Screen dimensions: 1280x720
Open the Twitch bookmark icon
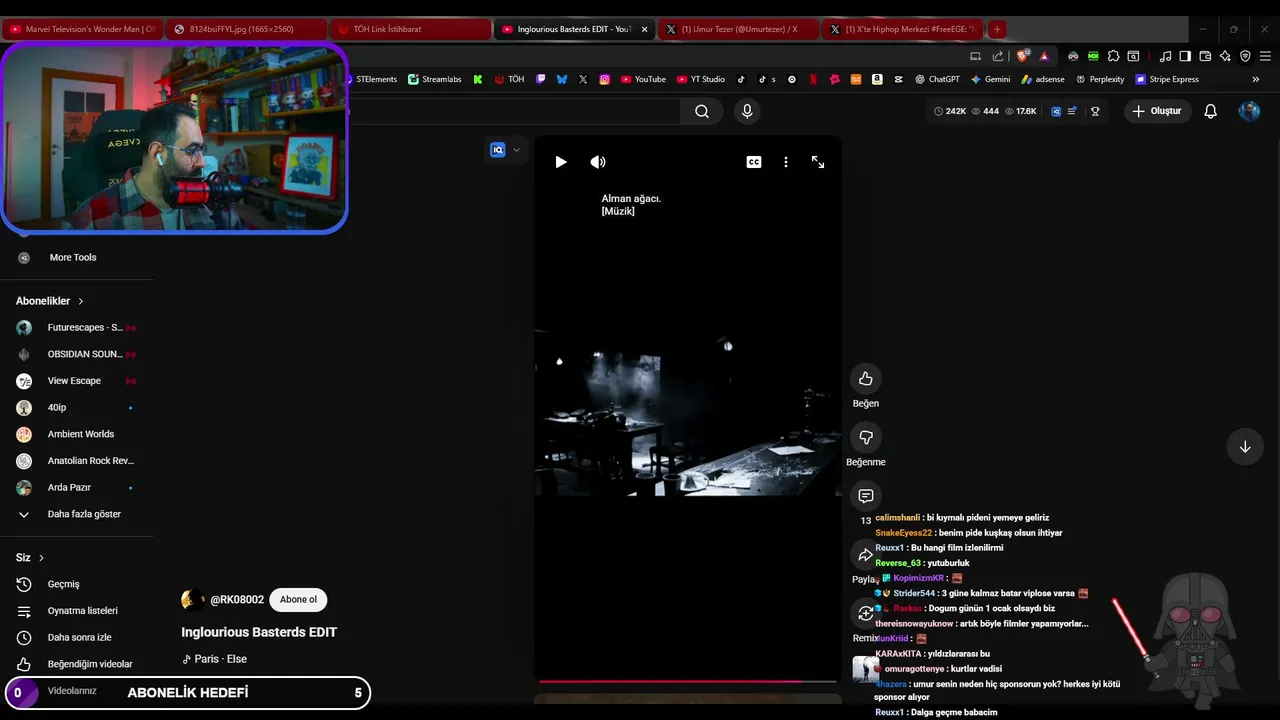[541, 79]
